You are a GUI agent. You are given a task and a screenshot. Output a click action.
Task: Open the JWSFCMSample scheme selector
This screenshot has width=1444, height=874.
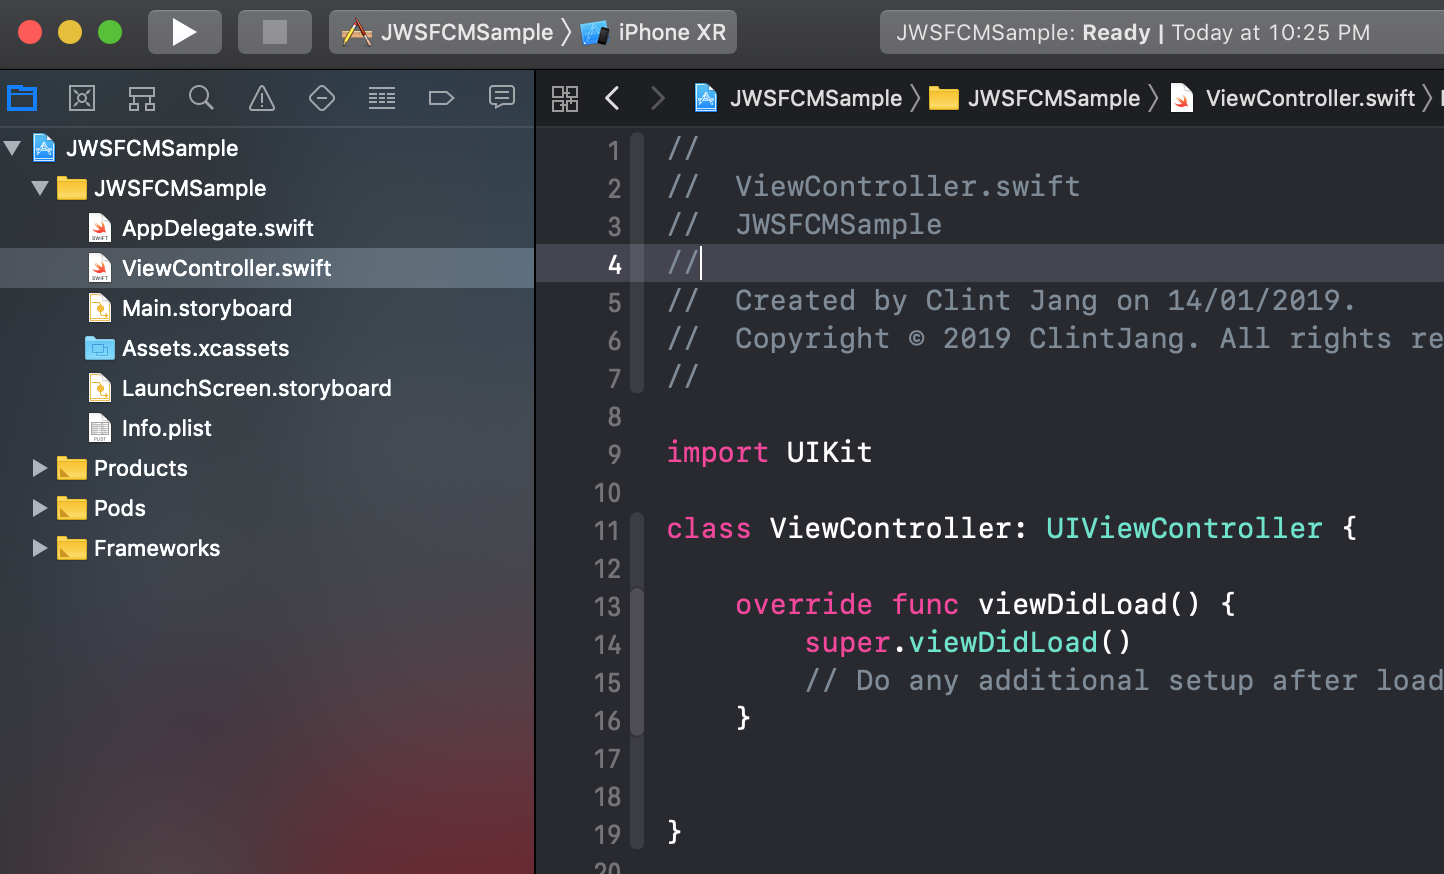coord(447,32)
